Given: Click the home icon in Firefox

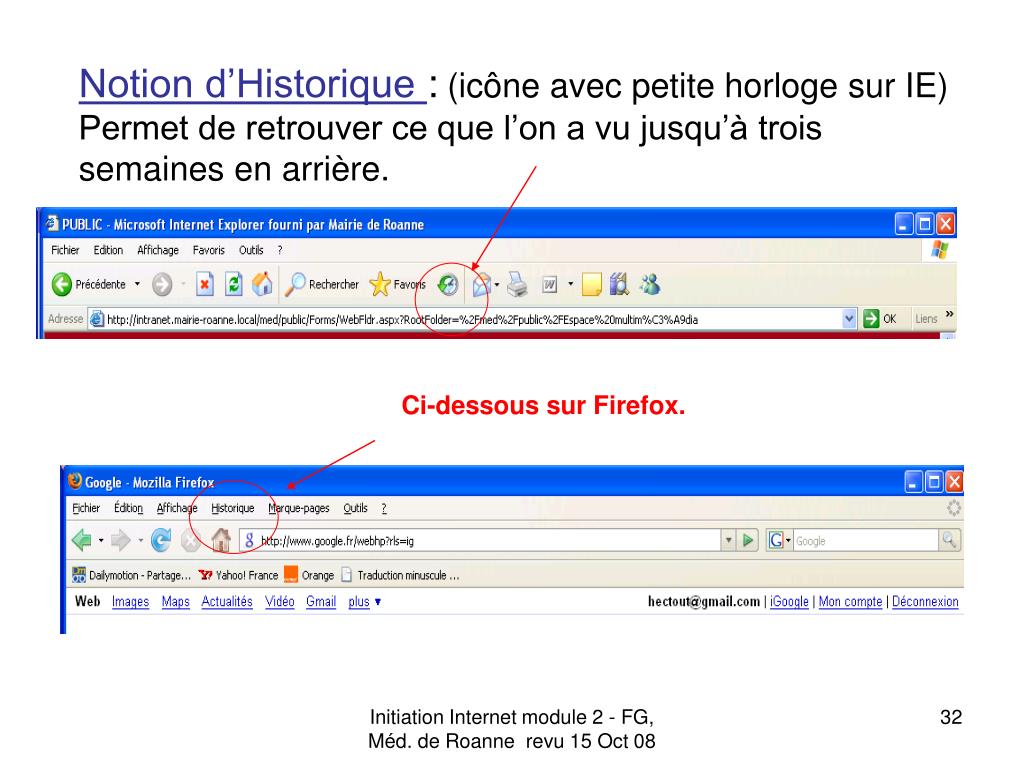Looking at the screenshot, I should click(221, 539).
